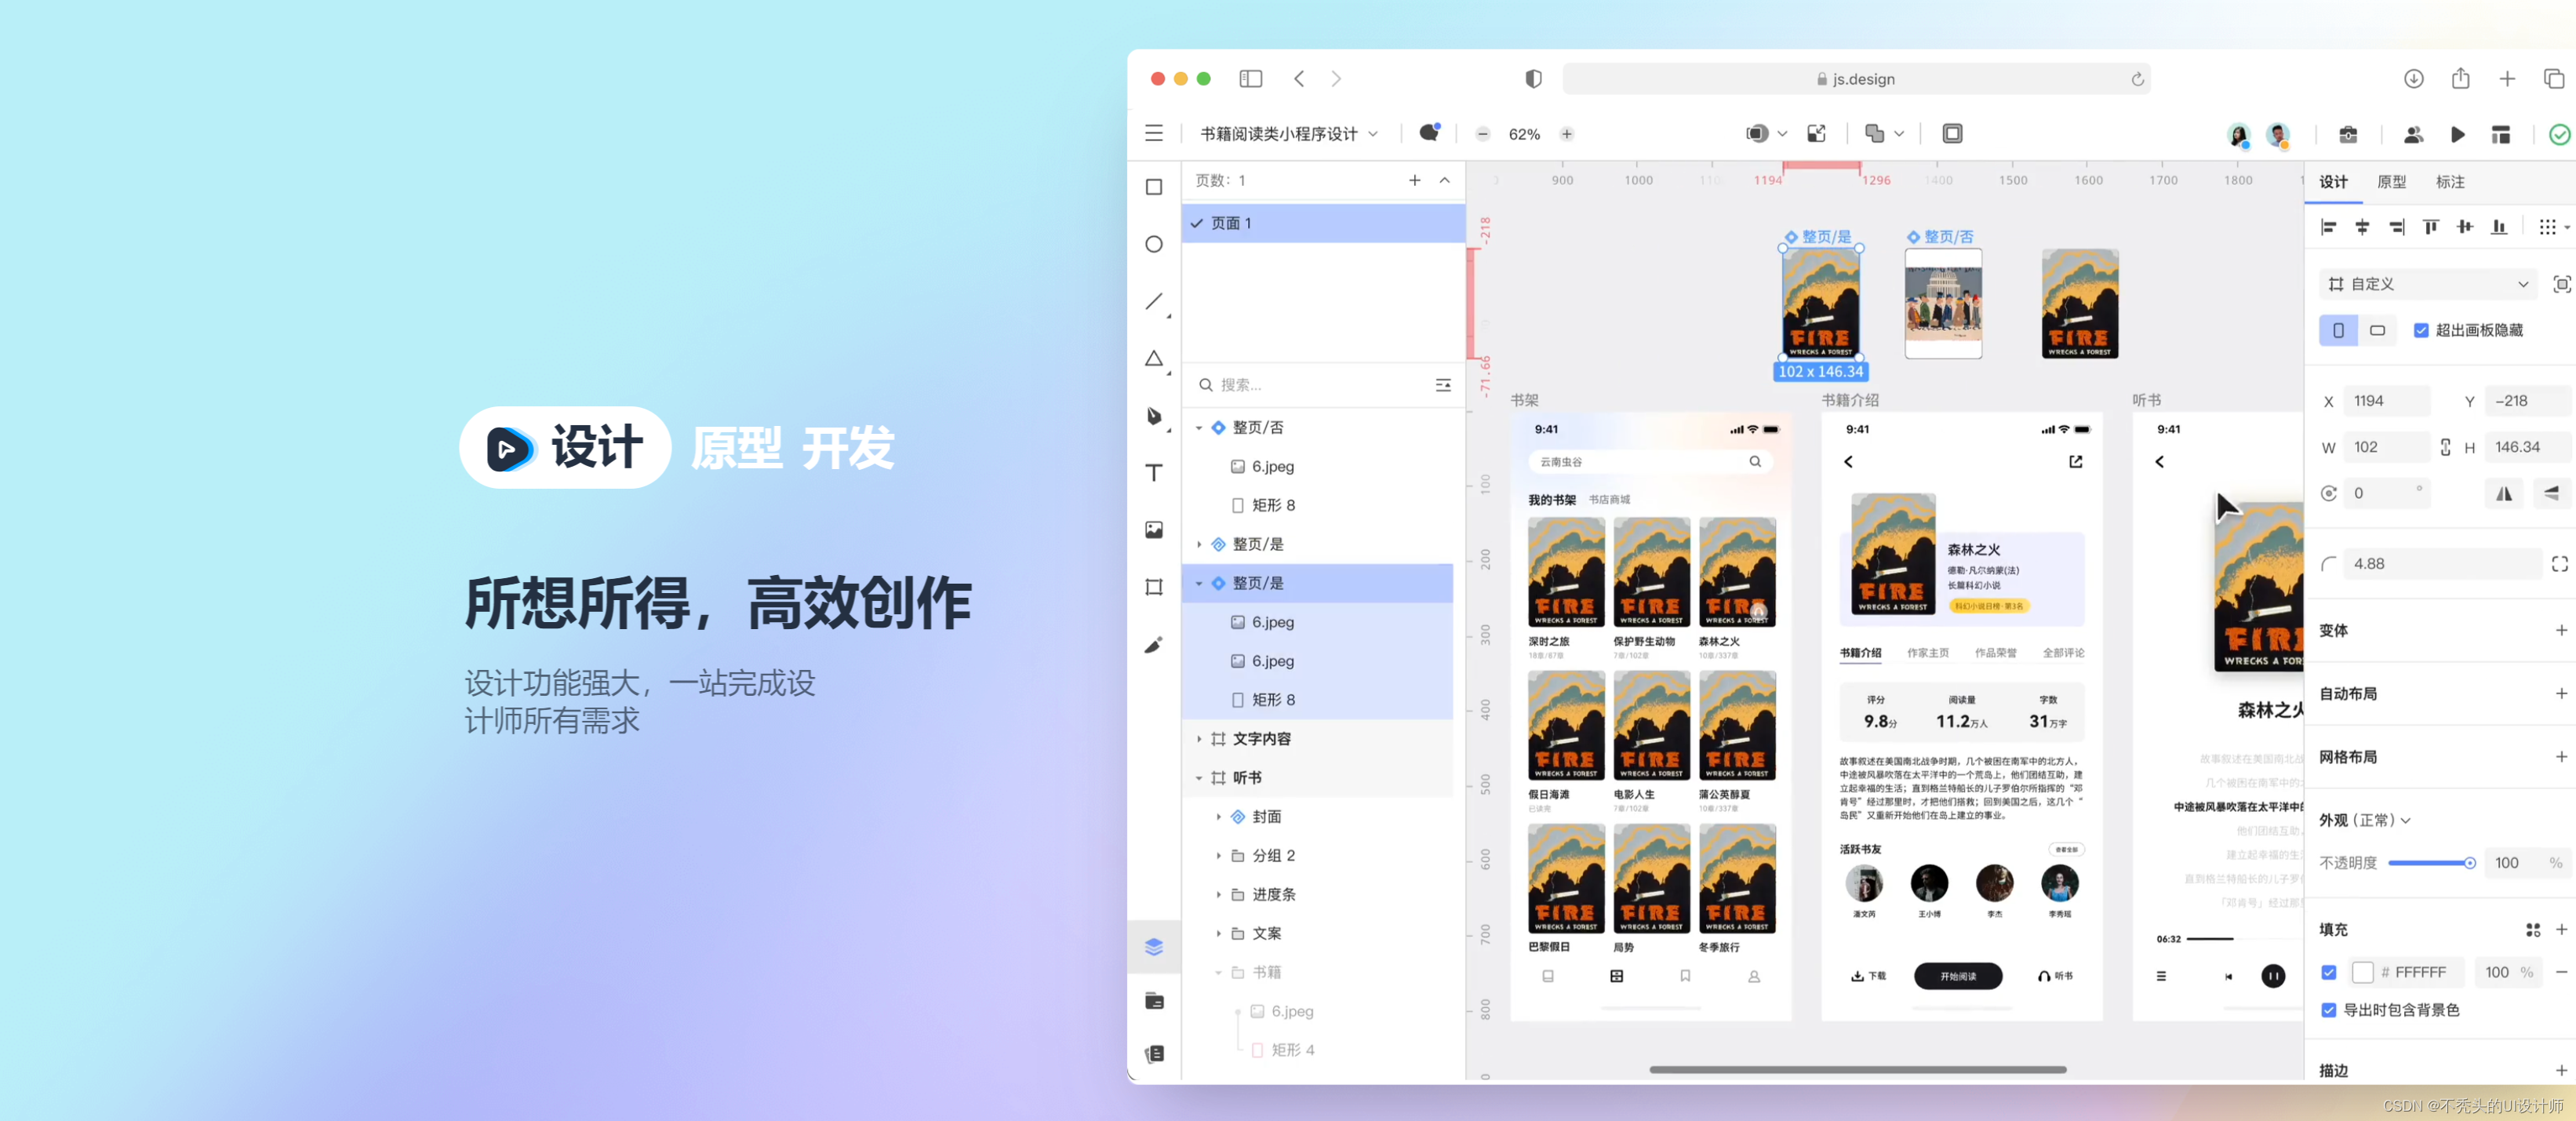Click the canvas horizontal scrollbar
Viewport: 2576px width, 1121px height.
1857,1069
